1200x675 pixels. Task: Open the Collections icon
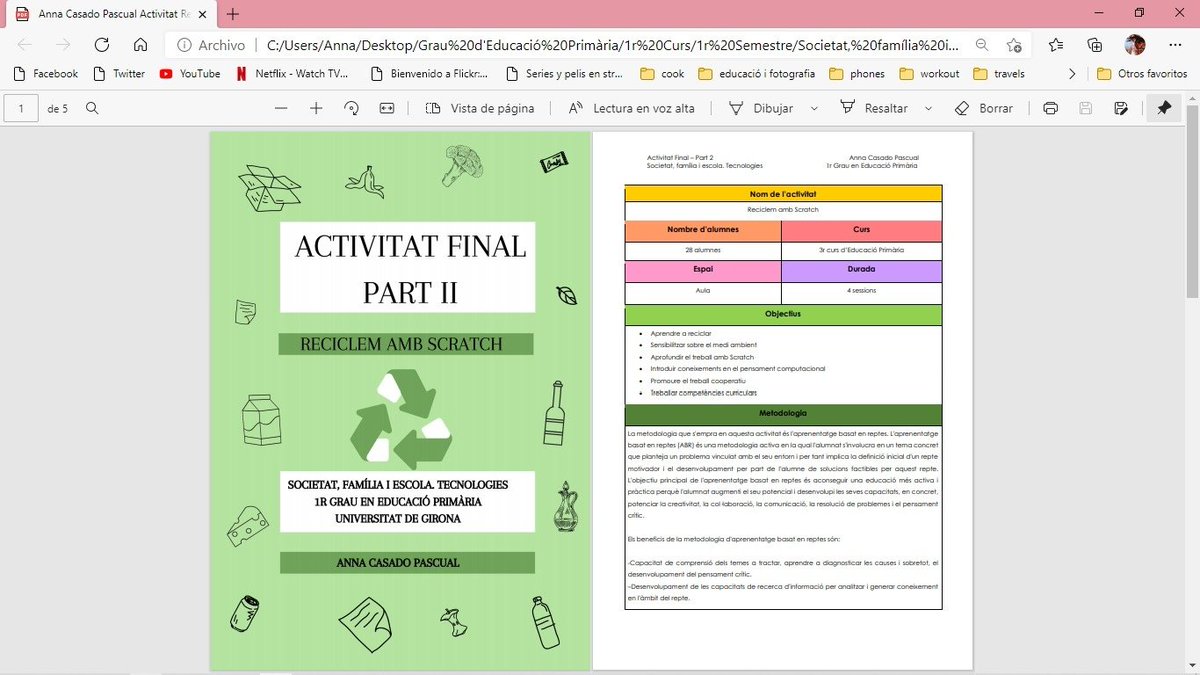(x=1095, y=45)
